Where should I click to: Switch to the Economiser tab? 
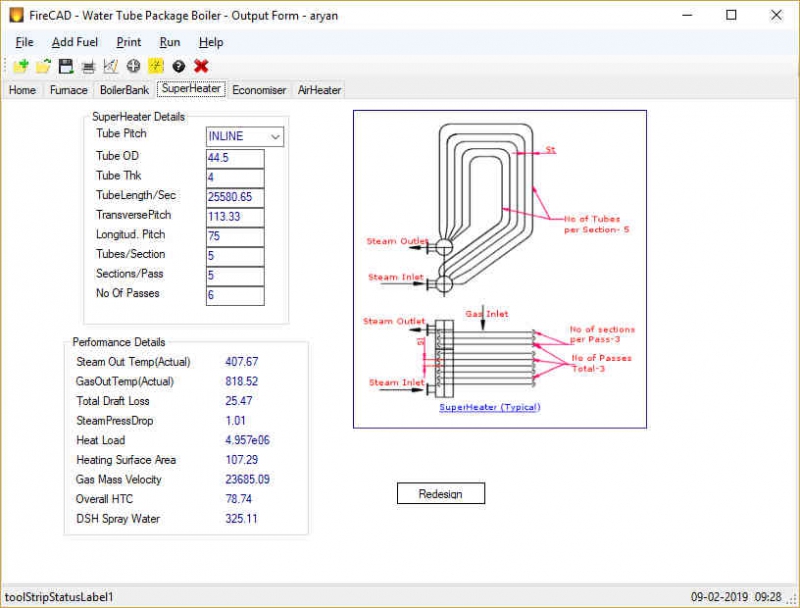259,89
